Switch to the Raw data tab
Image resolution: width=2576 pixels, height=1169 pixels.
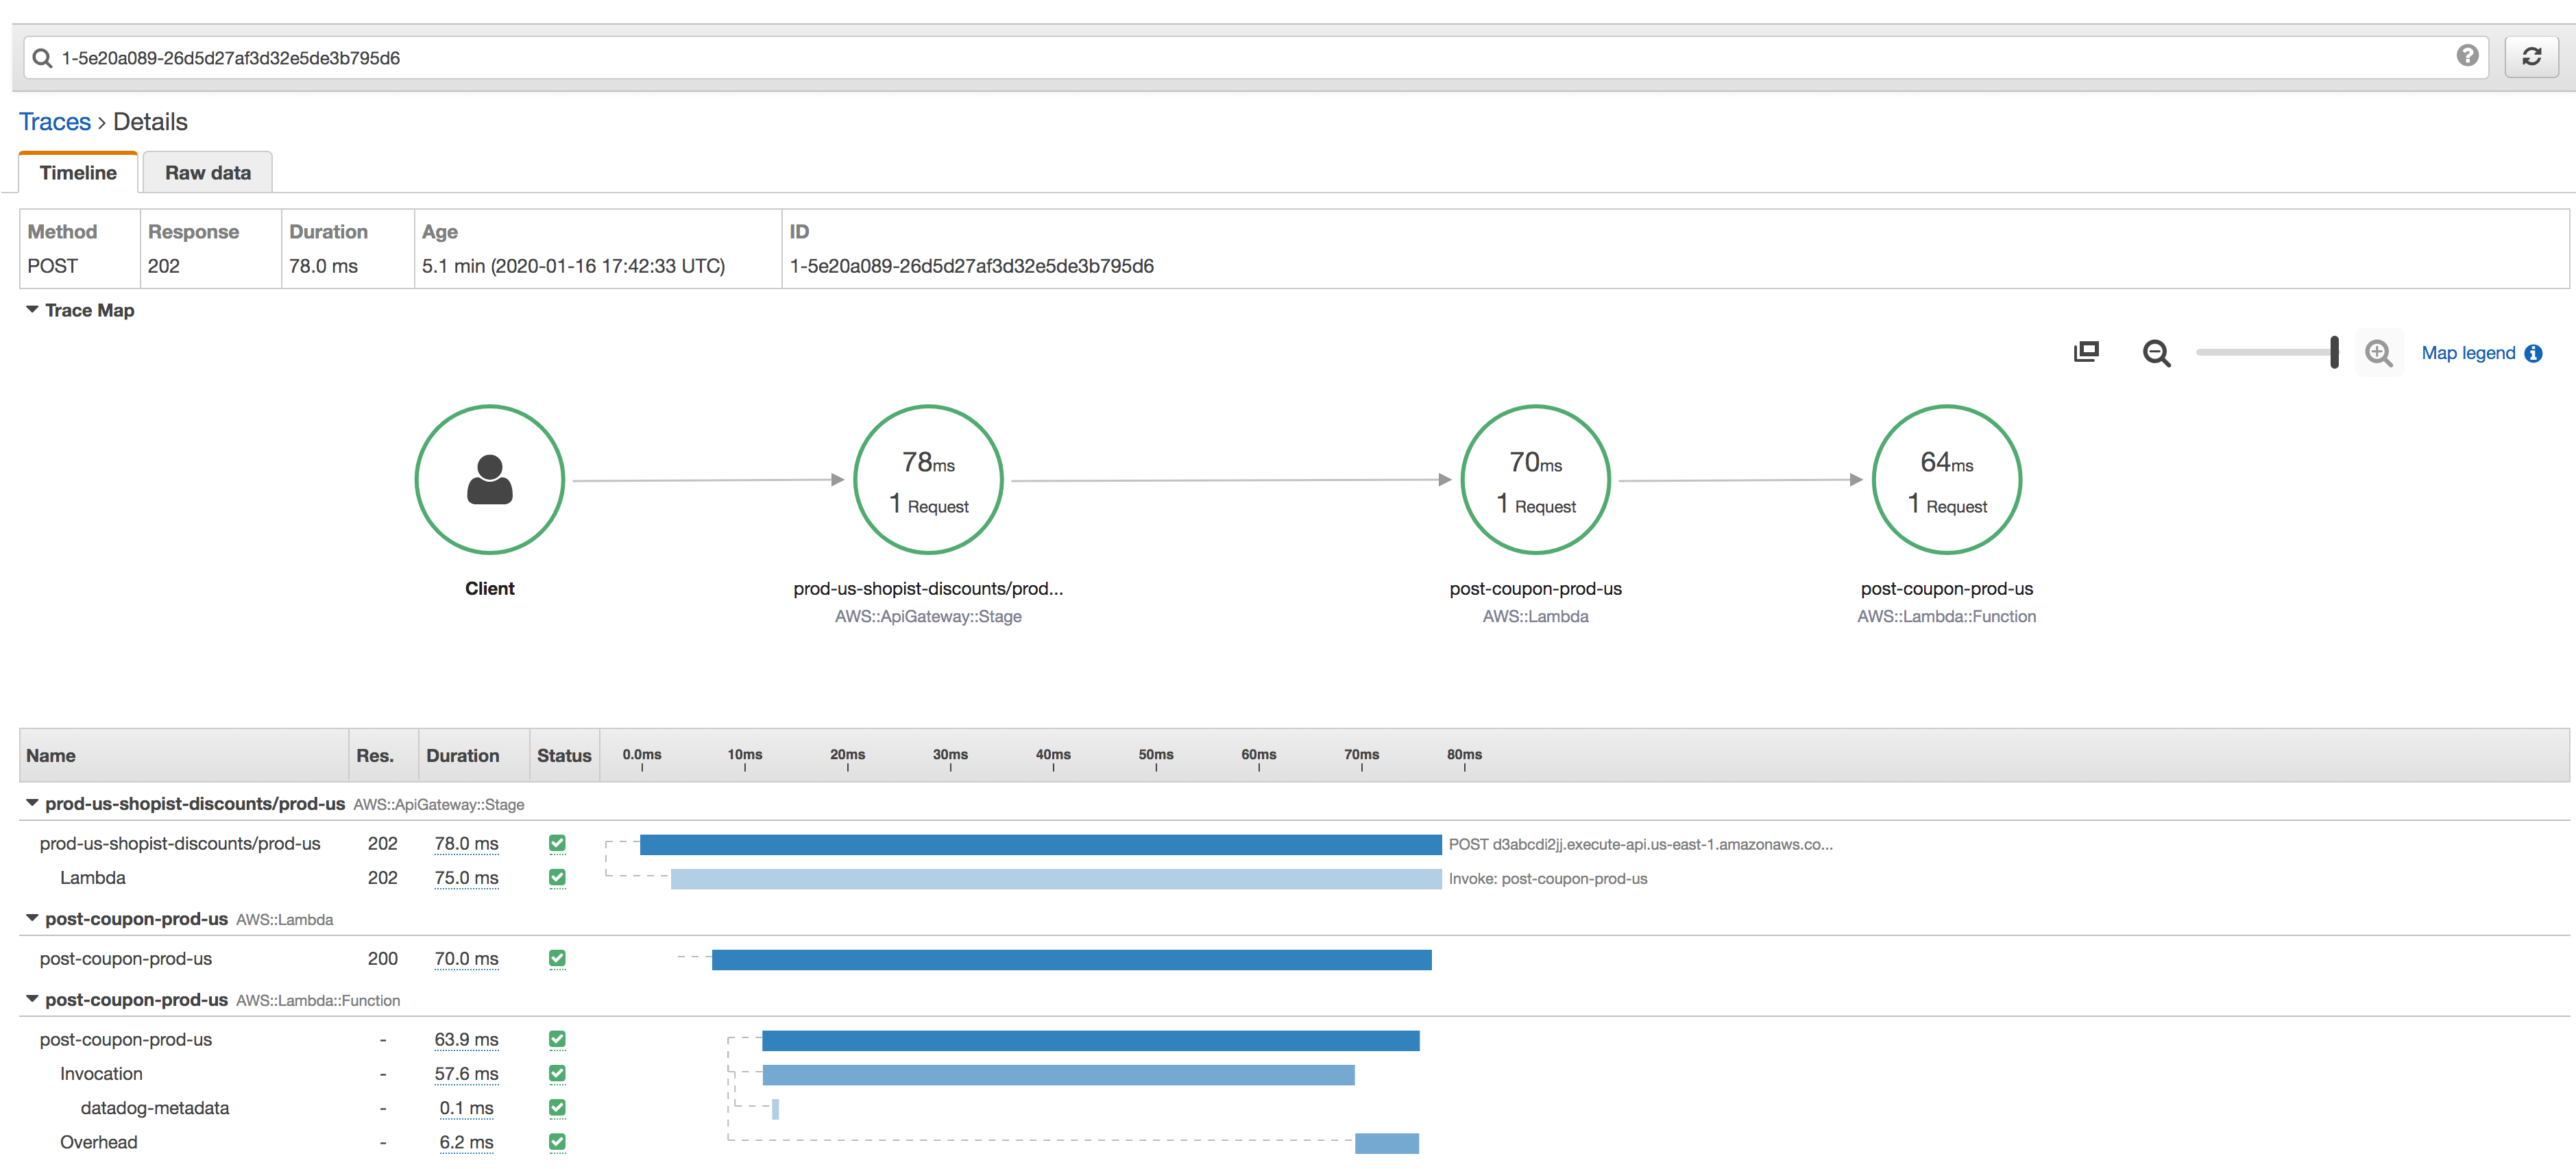tap(207, 172)
